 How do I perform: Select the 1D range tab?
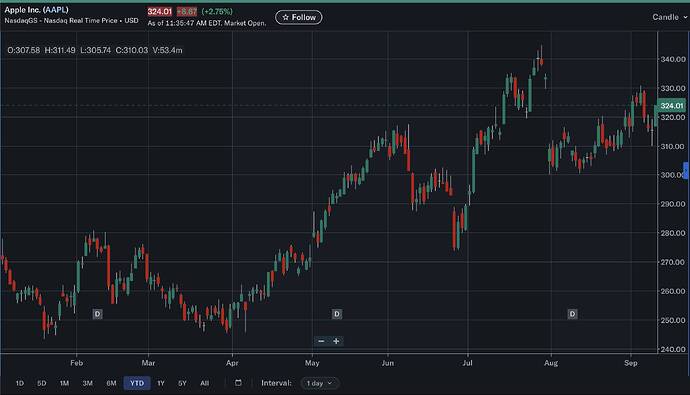[19, 383]
